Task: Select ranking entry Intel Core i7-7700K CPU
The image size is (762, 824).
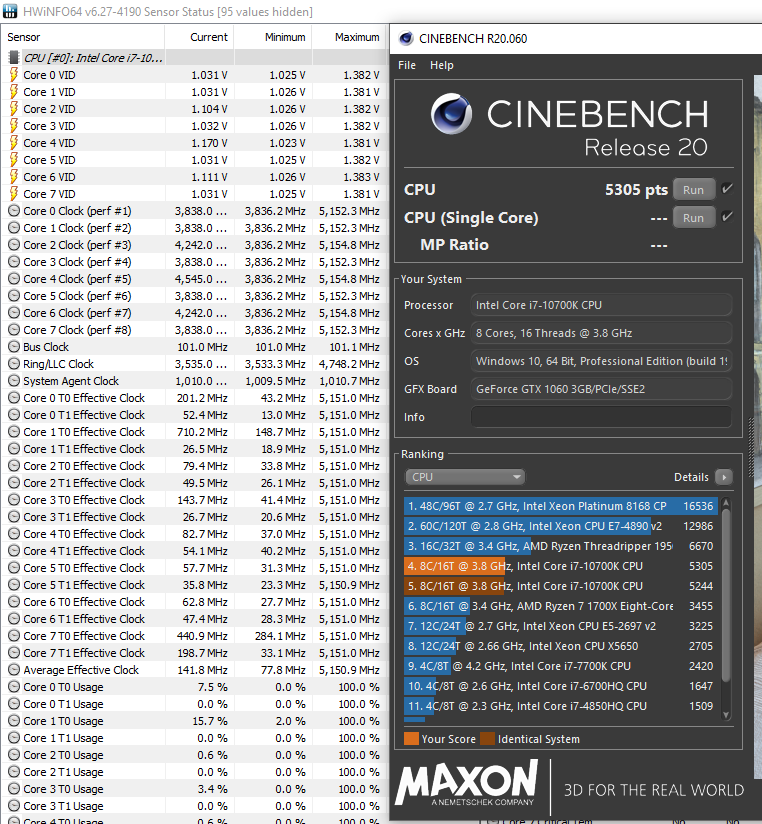Action: (561, 666)
